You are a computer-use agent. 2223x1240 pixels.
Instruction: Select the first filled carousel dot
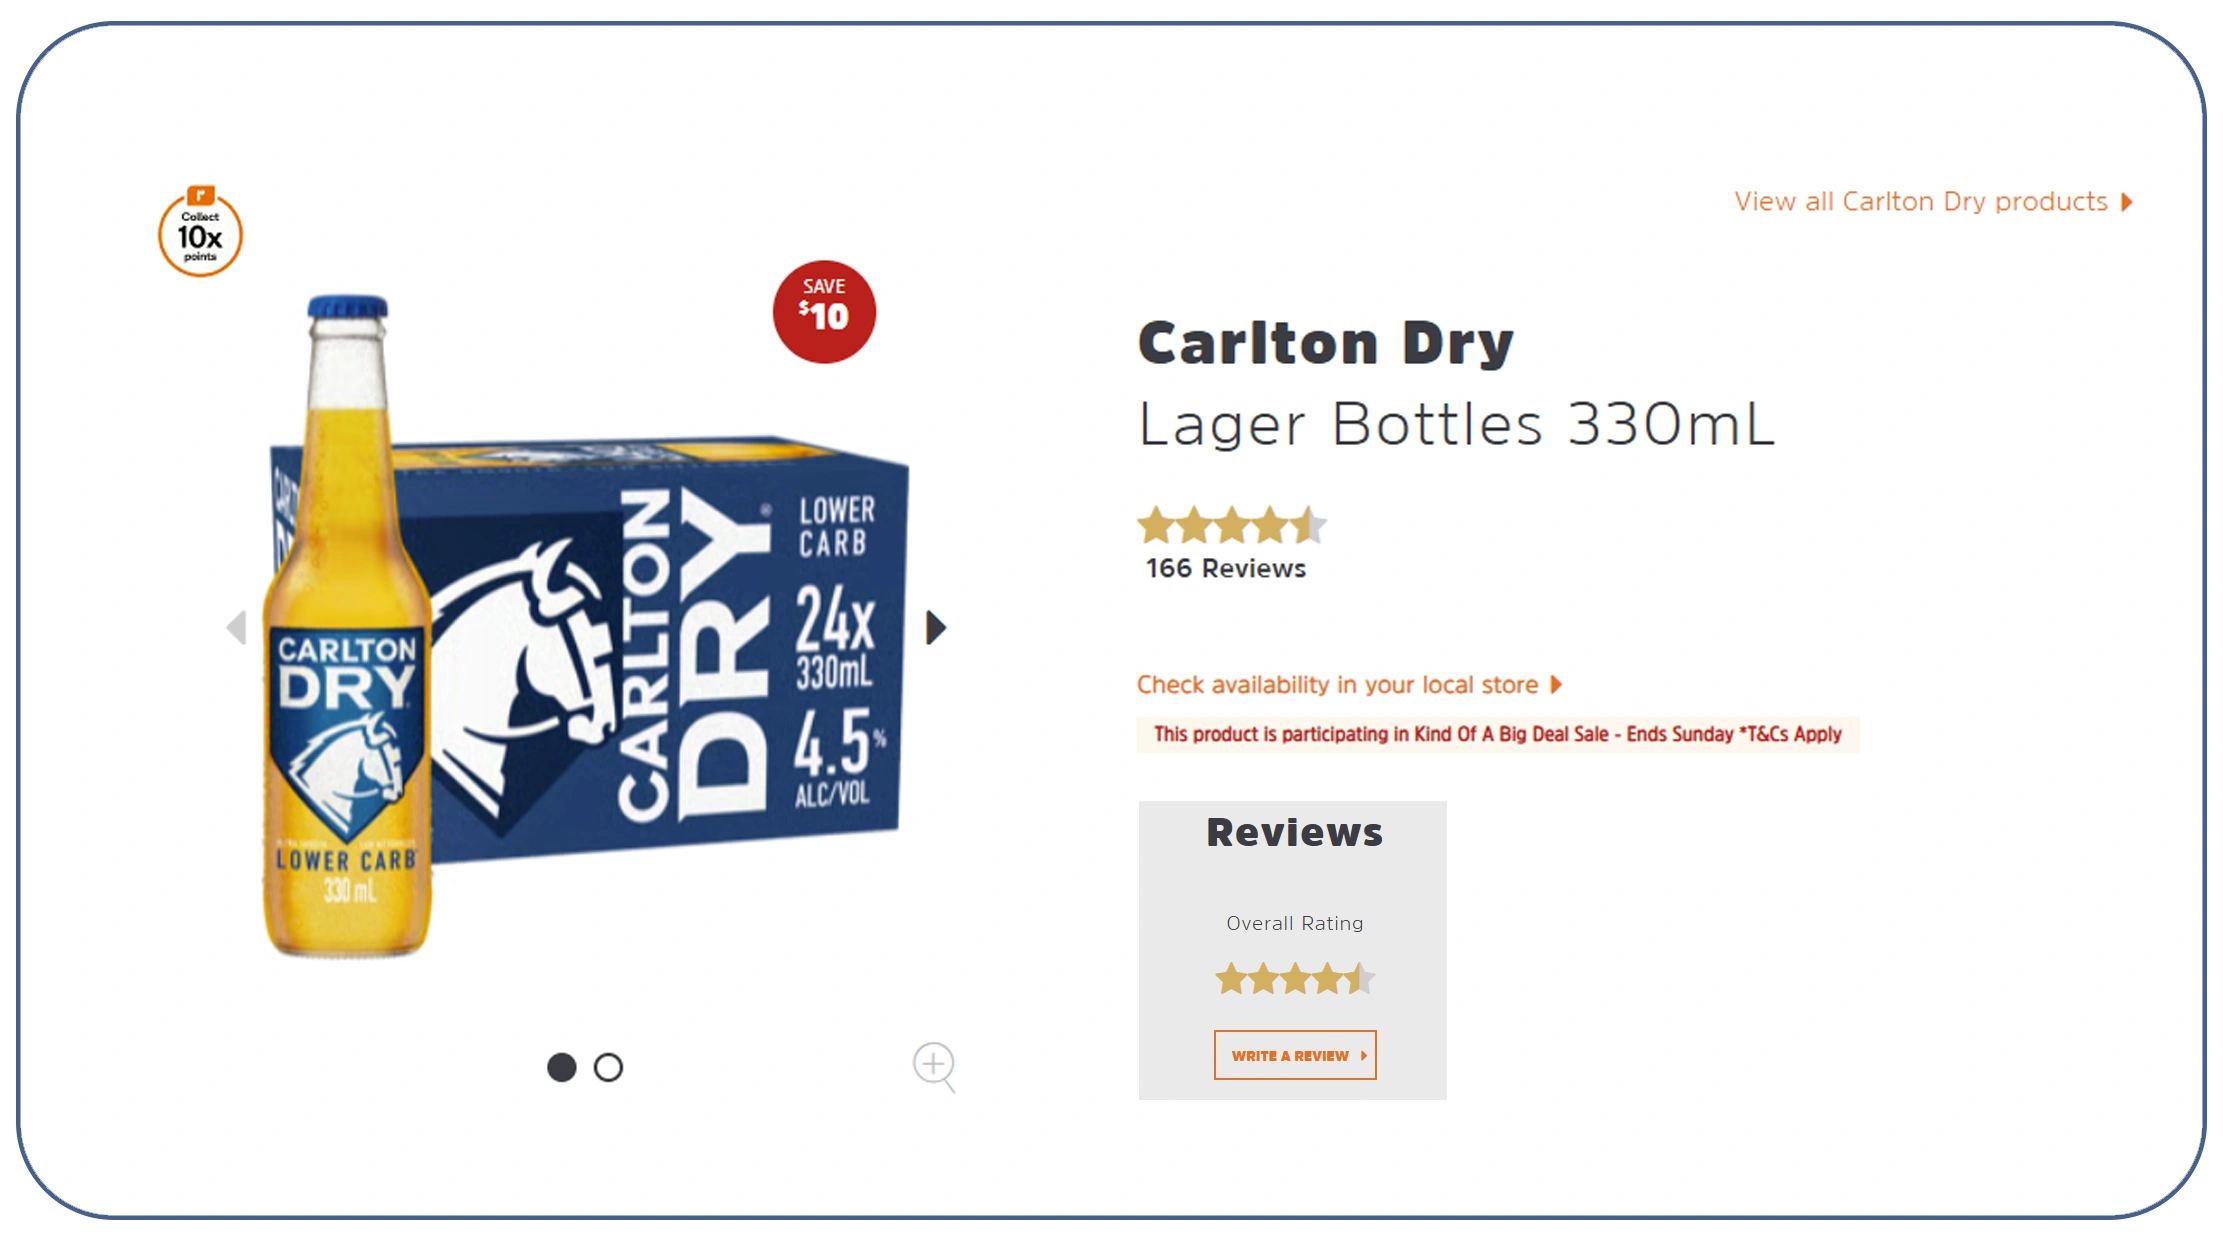pyautogui.click(x=562, y=1067)
